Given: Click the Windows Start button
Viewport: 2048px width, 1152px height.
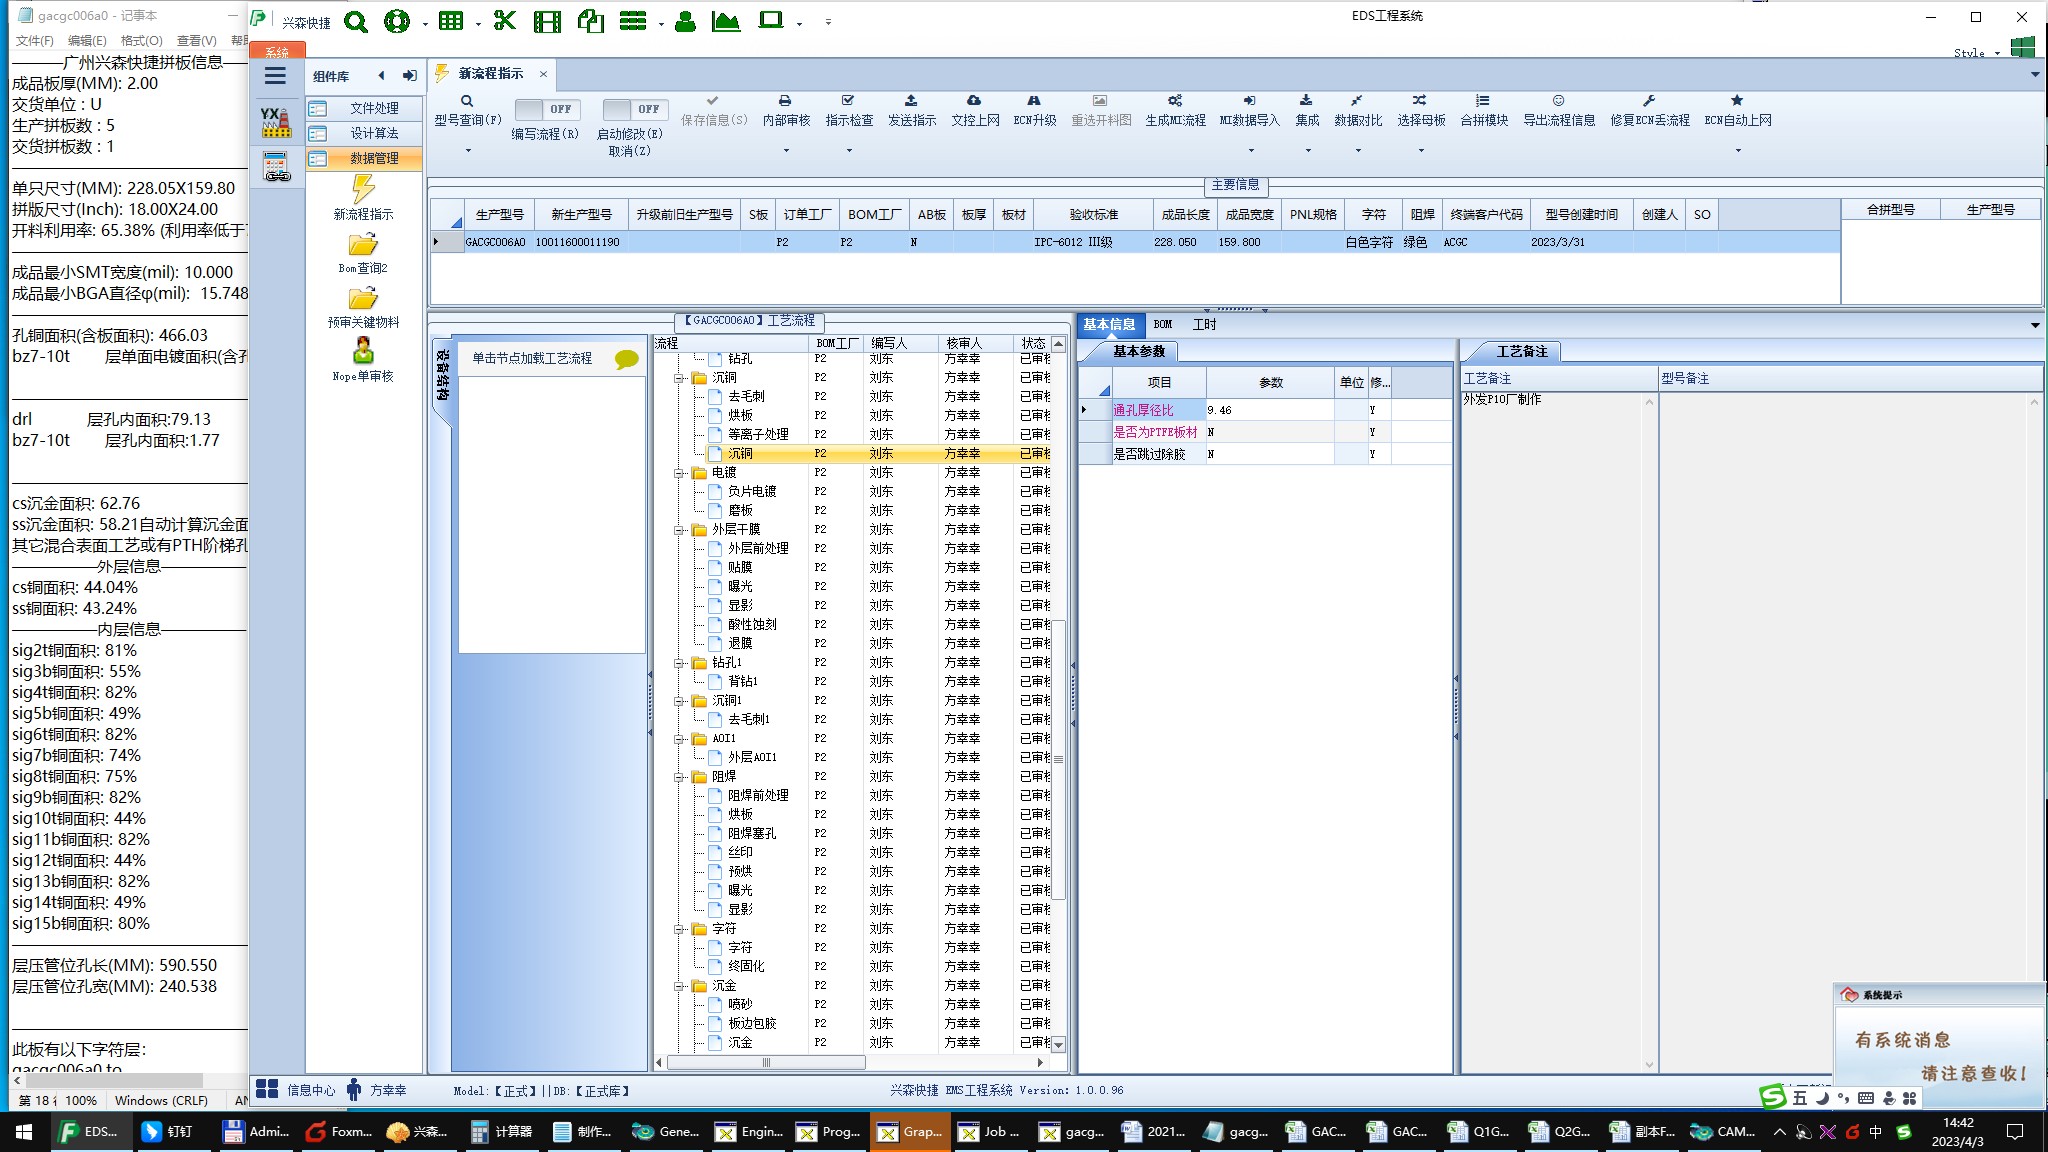Looking at the screenshot, I should [x=24, y=1131].
